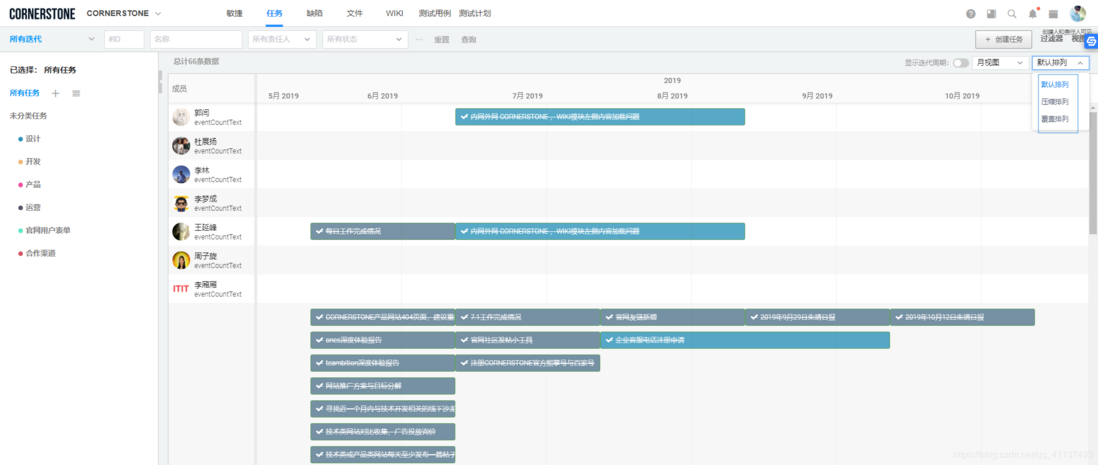Switch to the 测试计划 tab
This screenshot has width=1098, height=465.
[475, 13]
